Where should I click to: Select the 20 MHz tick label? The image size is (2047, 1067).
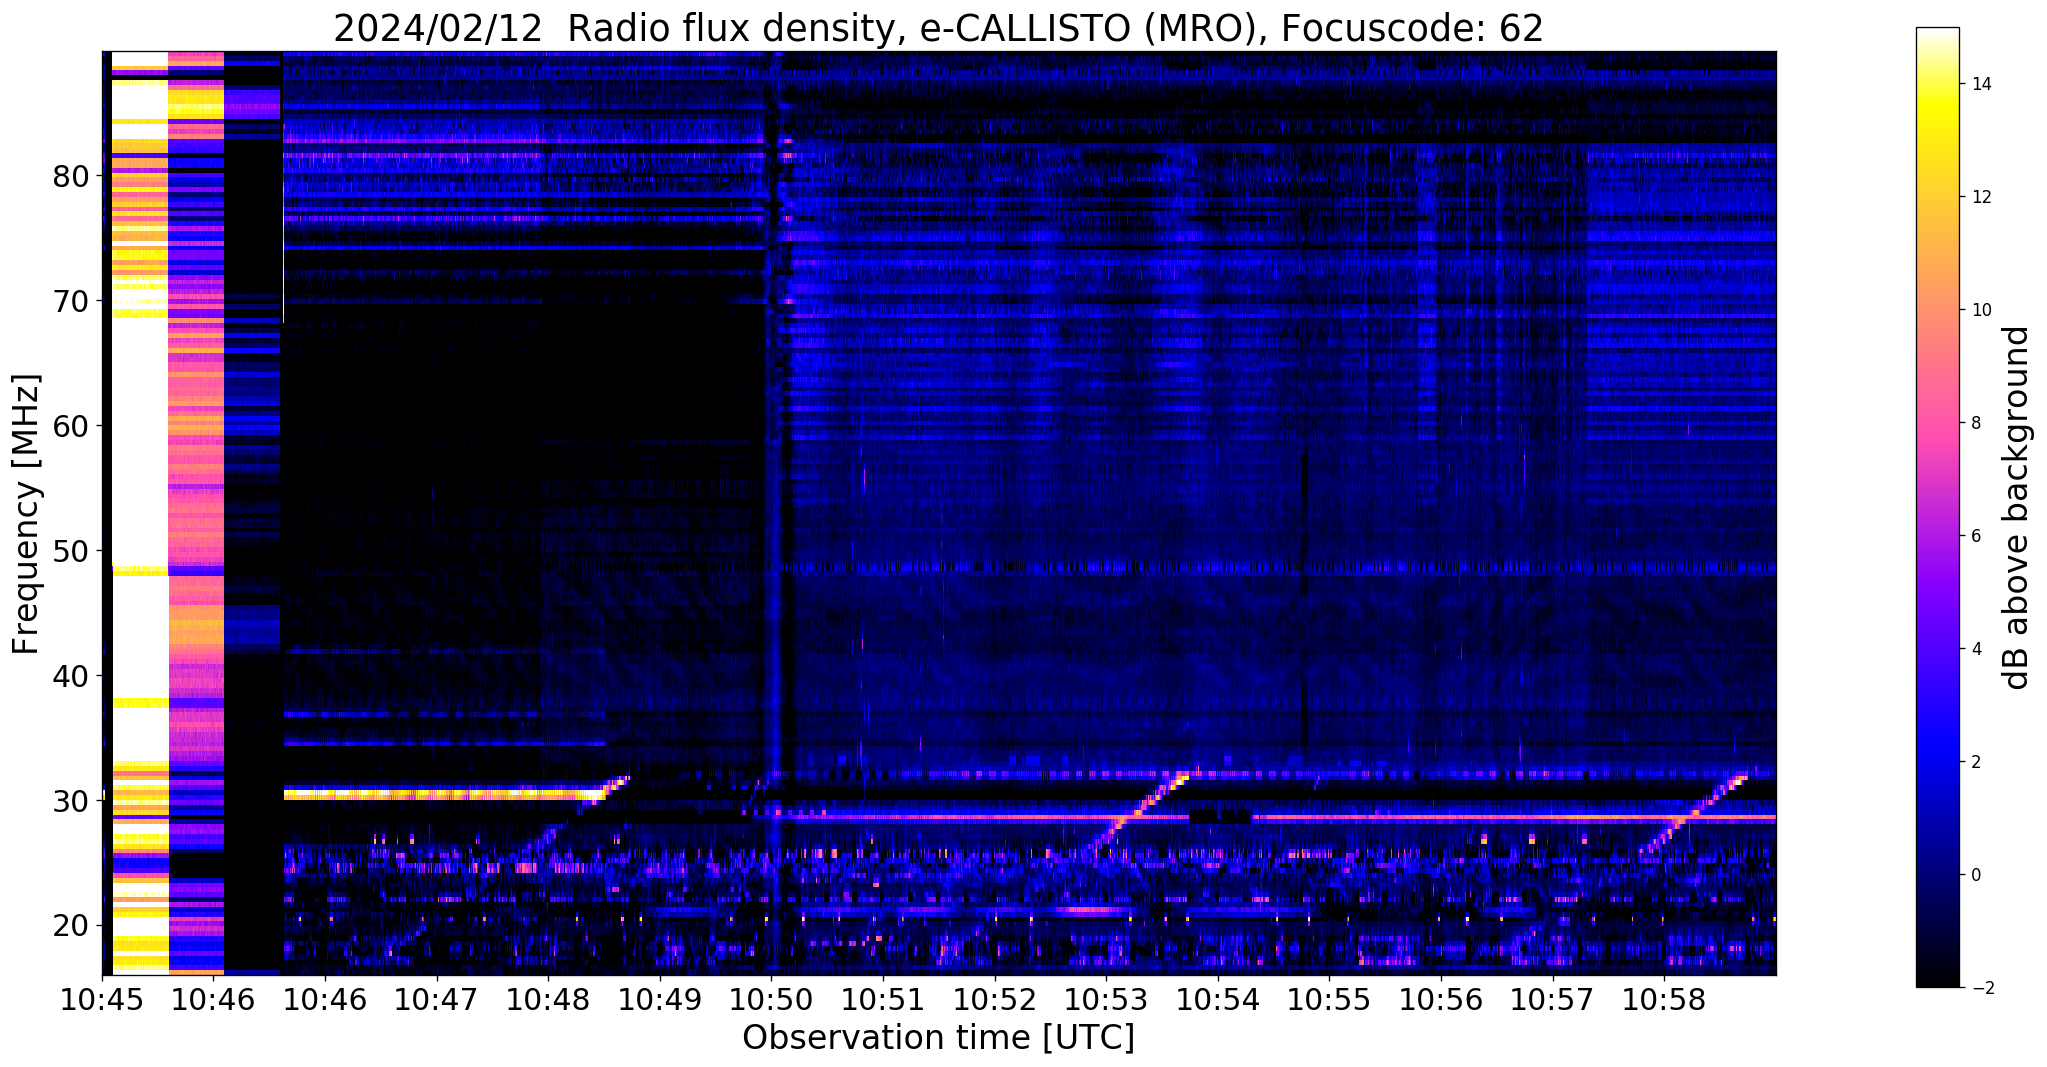click(x=71, y=926)
